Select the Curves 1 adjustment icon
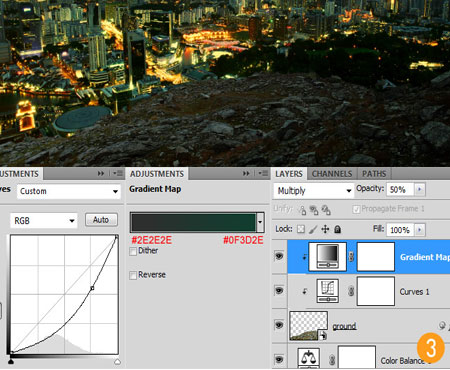The width and height of the screenshot is (450, 370). point(328,291)
